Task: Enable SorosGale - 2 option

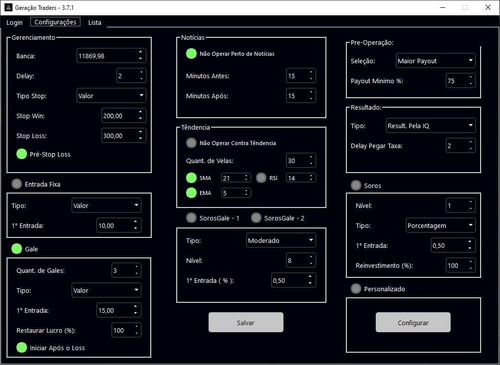Action: point(256,218)
